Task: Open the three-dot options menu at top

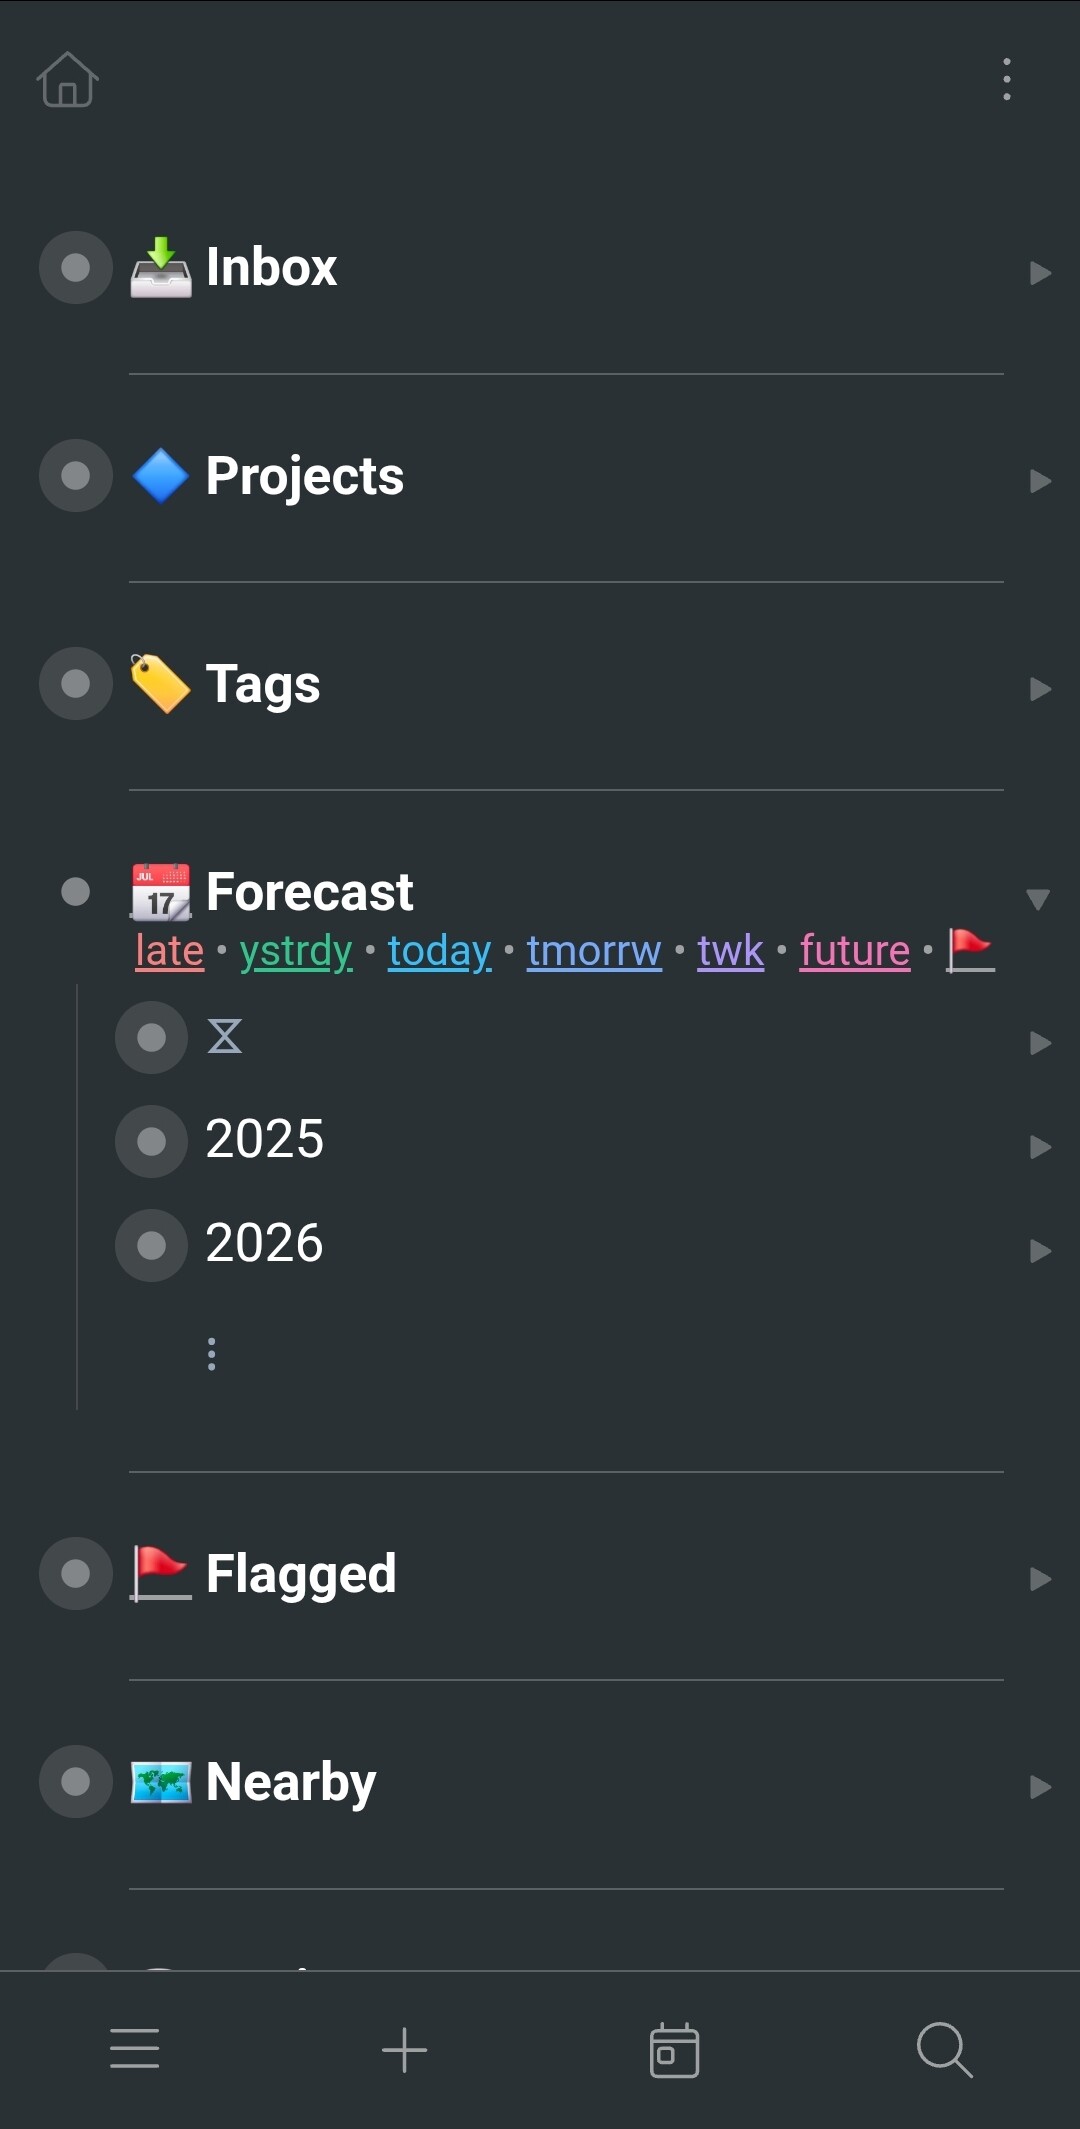Action: click(1006, 79)
